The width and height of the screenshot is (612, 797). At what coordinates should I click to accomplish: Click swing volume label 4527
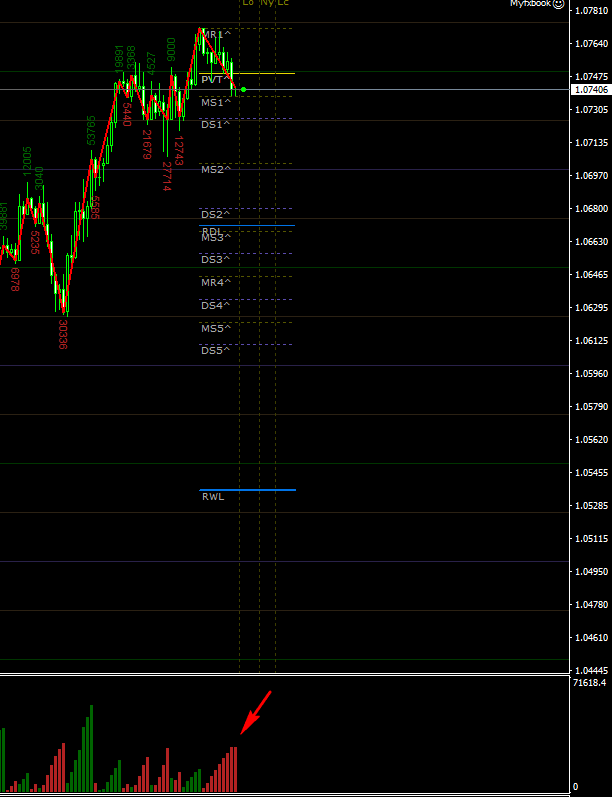click(152, 64)
